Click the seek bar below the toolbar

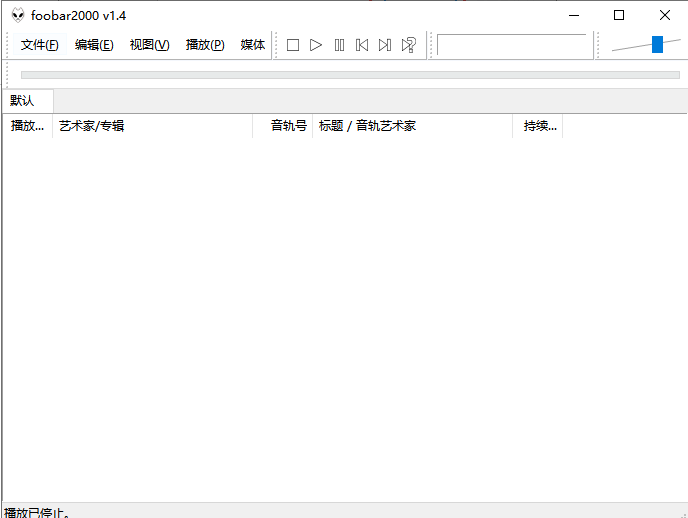tap(350, 75)
